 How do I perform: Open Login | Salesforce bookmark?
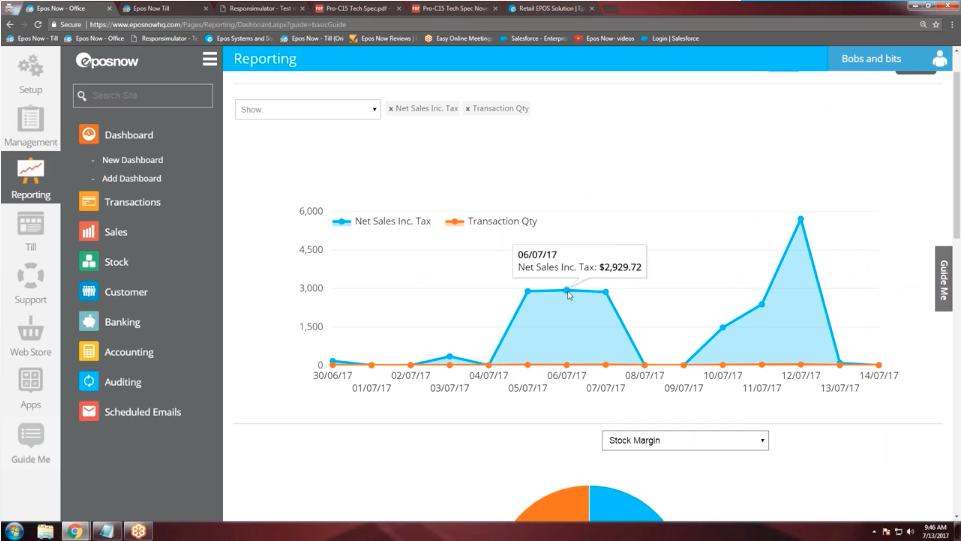pos(670,38)
